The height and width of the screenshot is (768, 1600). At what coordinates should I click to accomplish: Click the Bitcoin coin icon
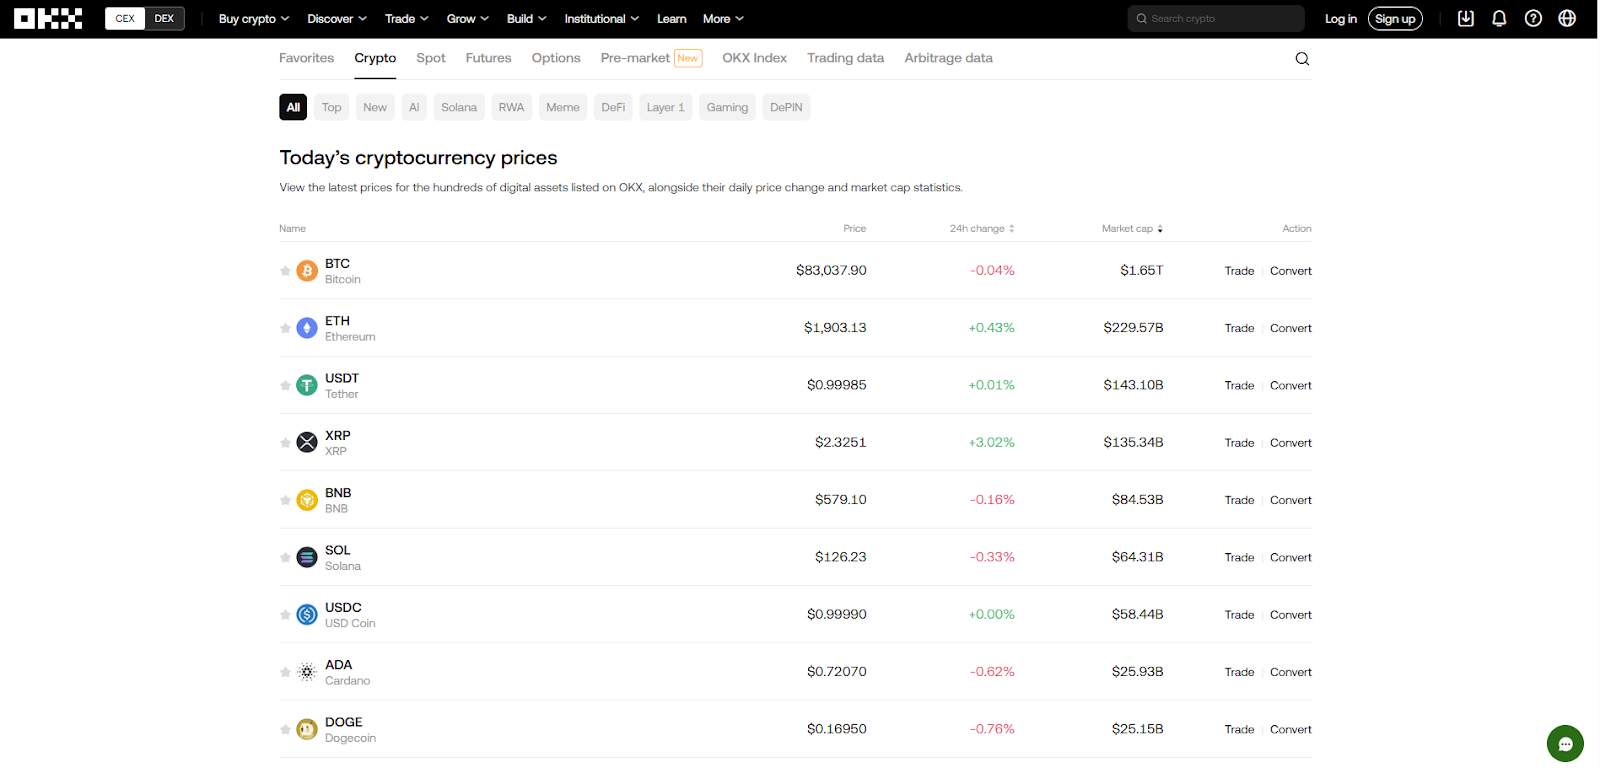307,271
